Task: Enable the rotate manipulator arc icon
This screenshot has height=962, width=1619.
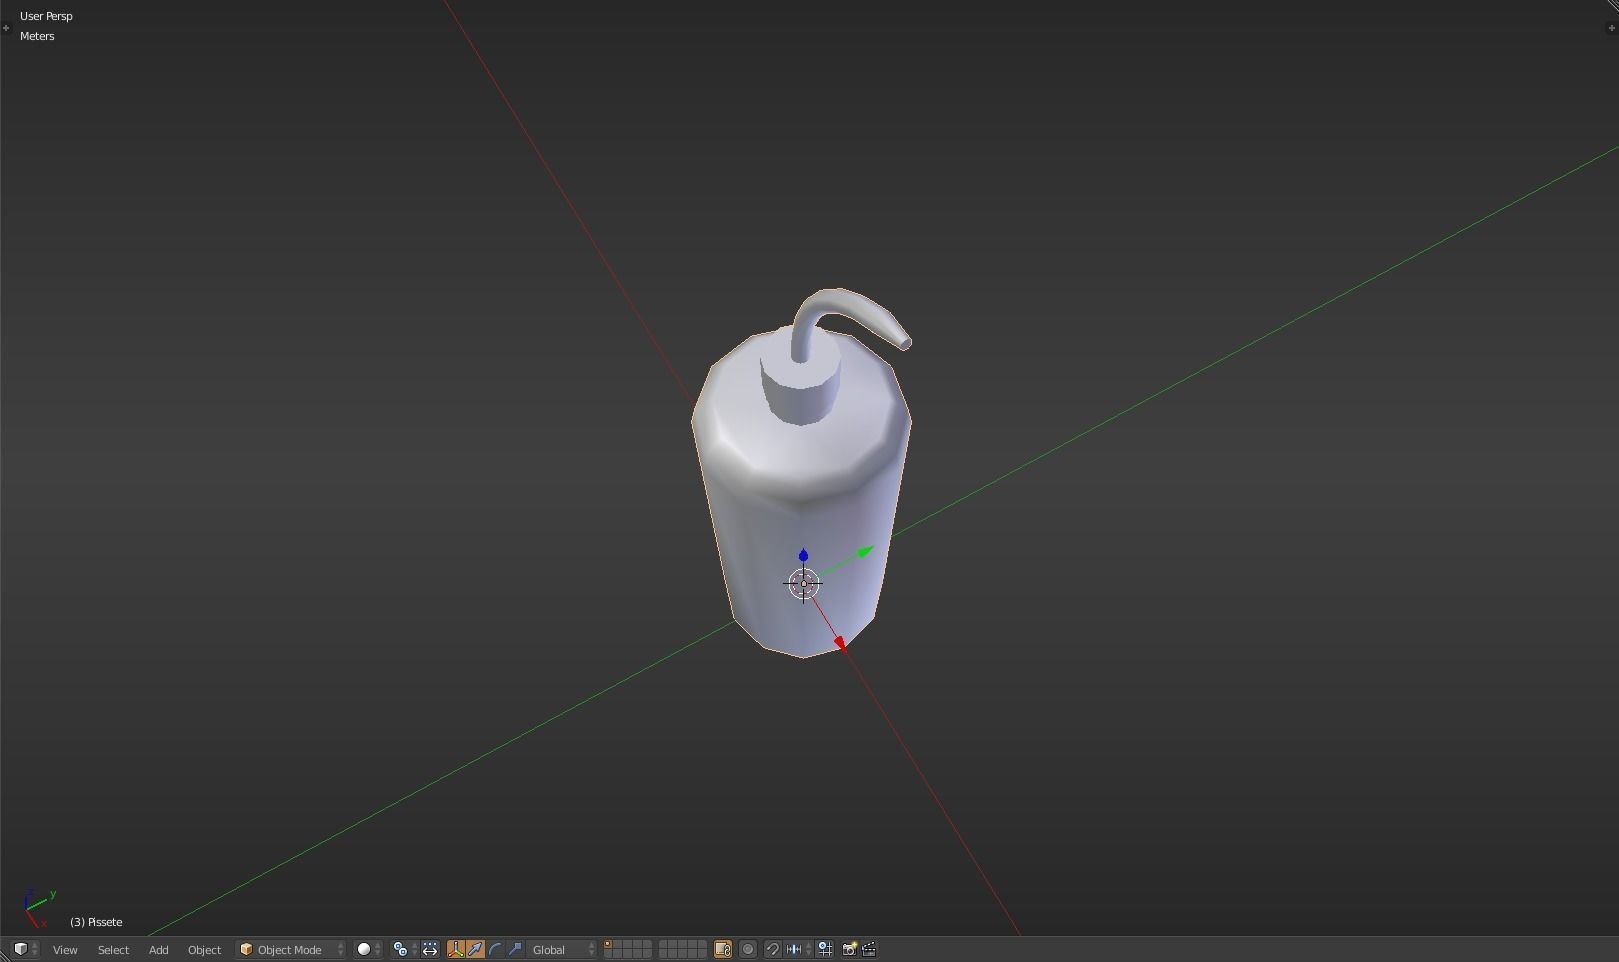Action: (x=495, y=949)
